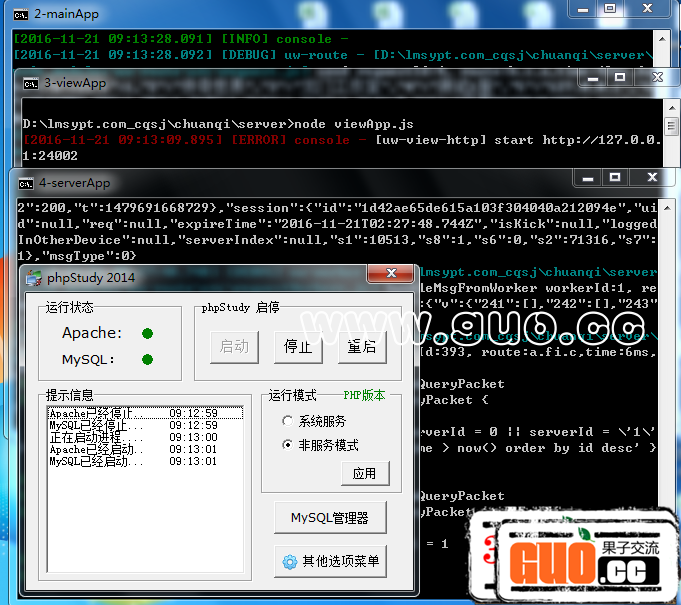Image resolution: width=681 pixels, height=605 pixels.
Task: Click scroll-up arrow in 4-serverApp console
Action: [x=666, y=208]
